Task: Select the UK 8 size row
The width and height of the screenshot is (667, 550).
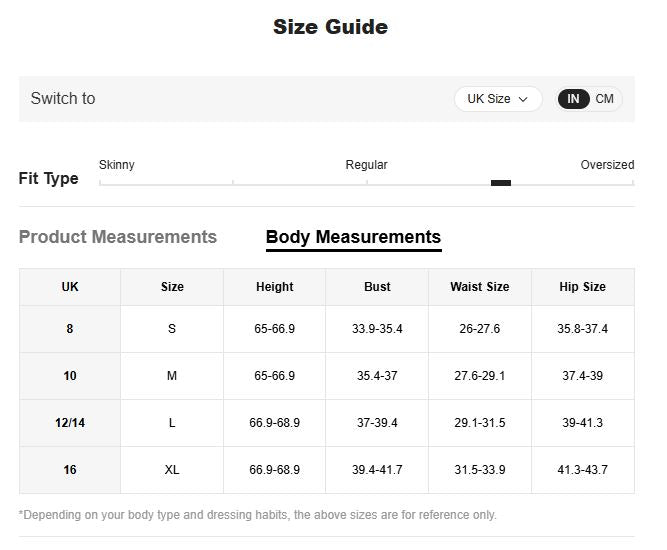Action: click(x=70, y=329)
